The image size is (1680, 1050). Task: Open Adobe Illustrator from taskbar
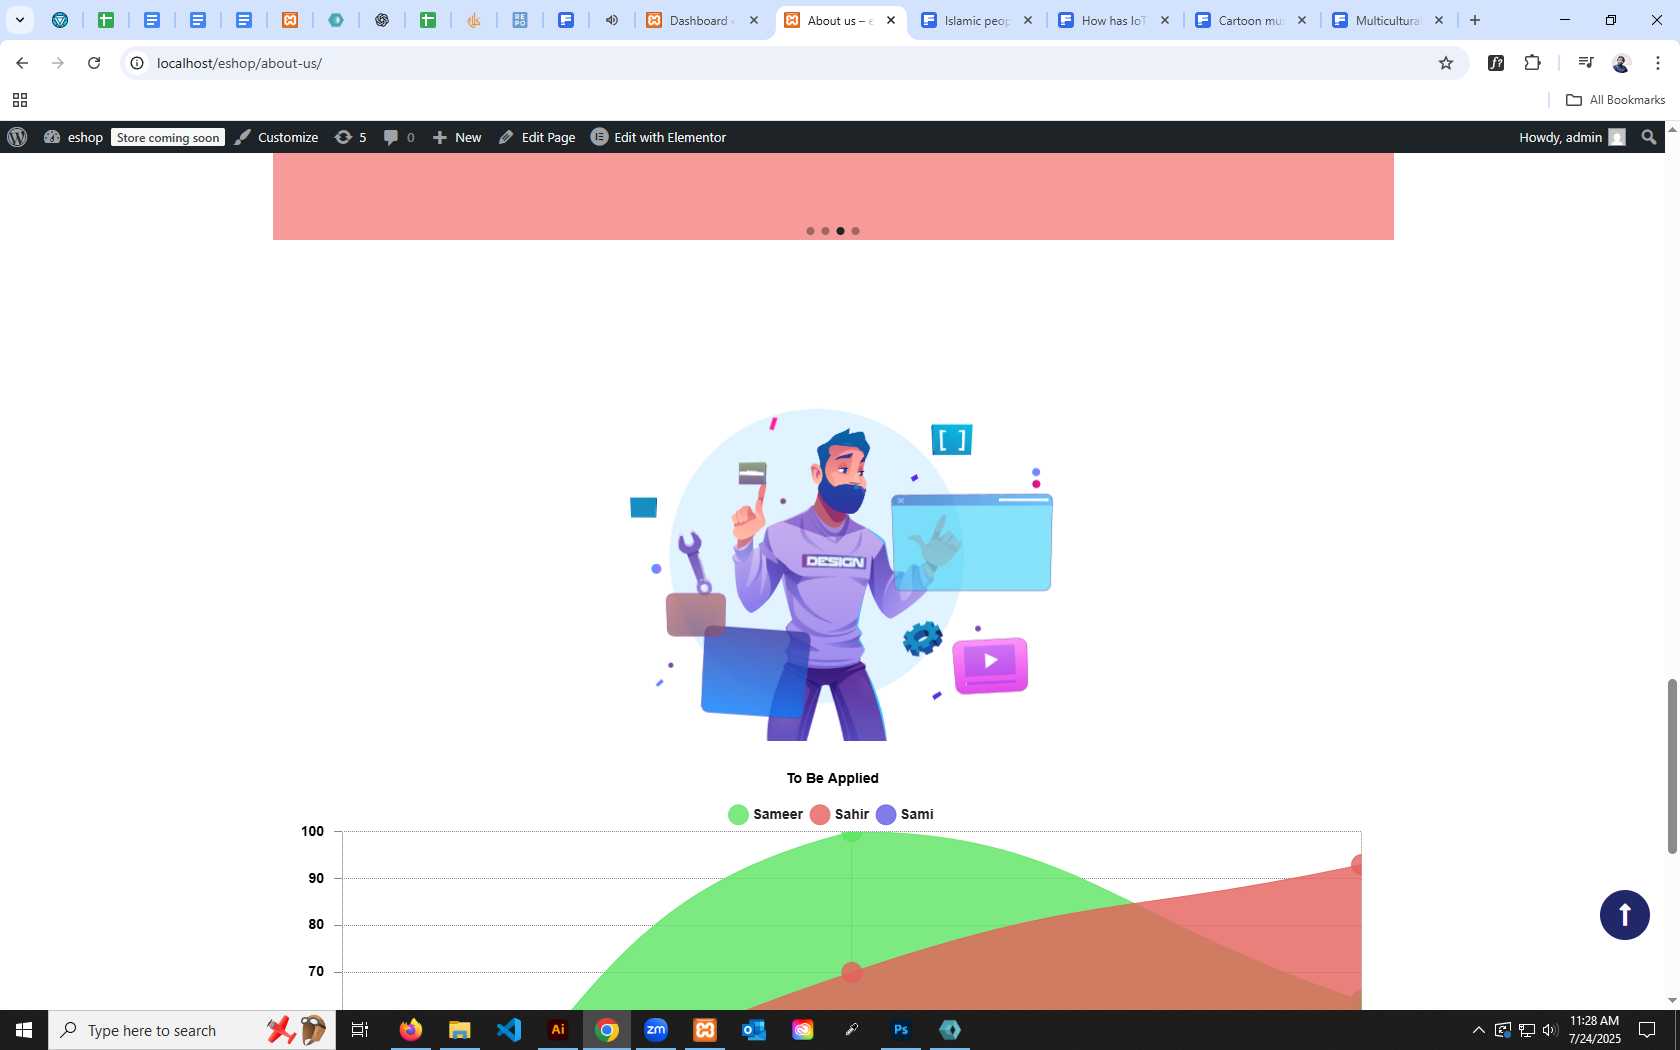(x=558, y=1030)
